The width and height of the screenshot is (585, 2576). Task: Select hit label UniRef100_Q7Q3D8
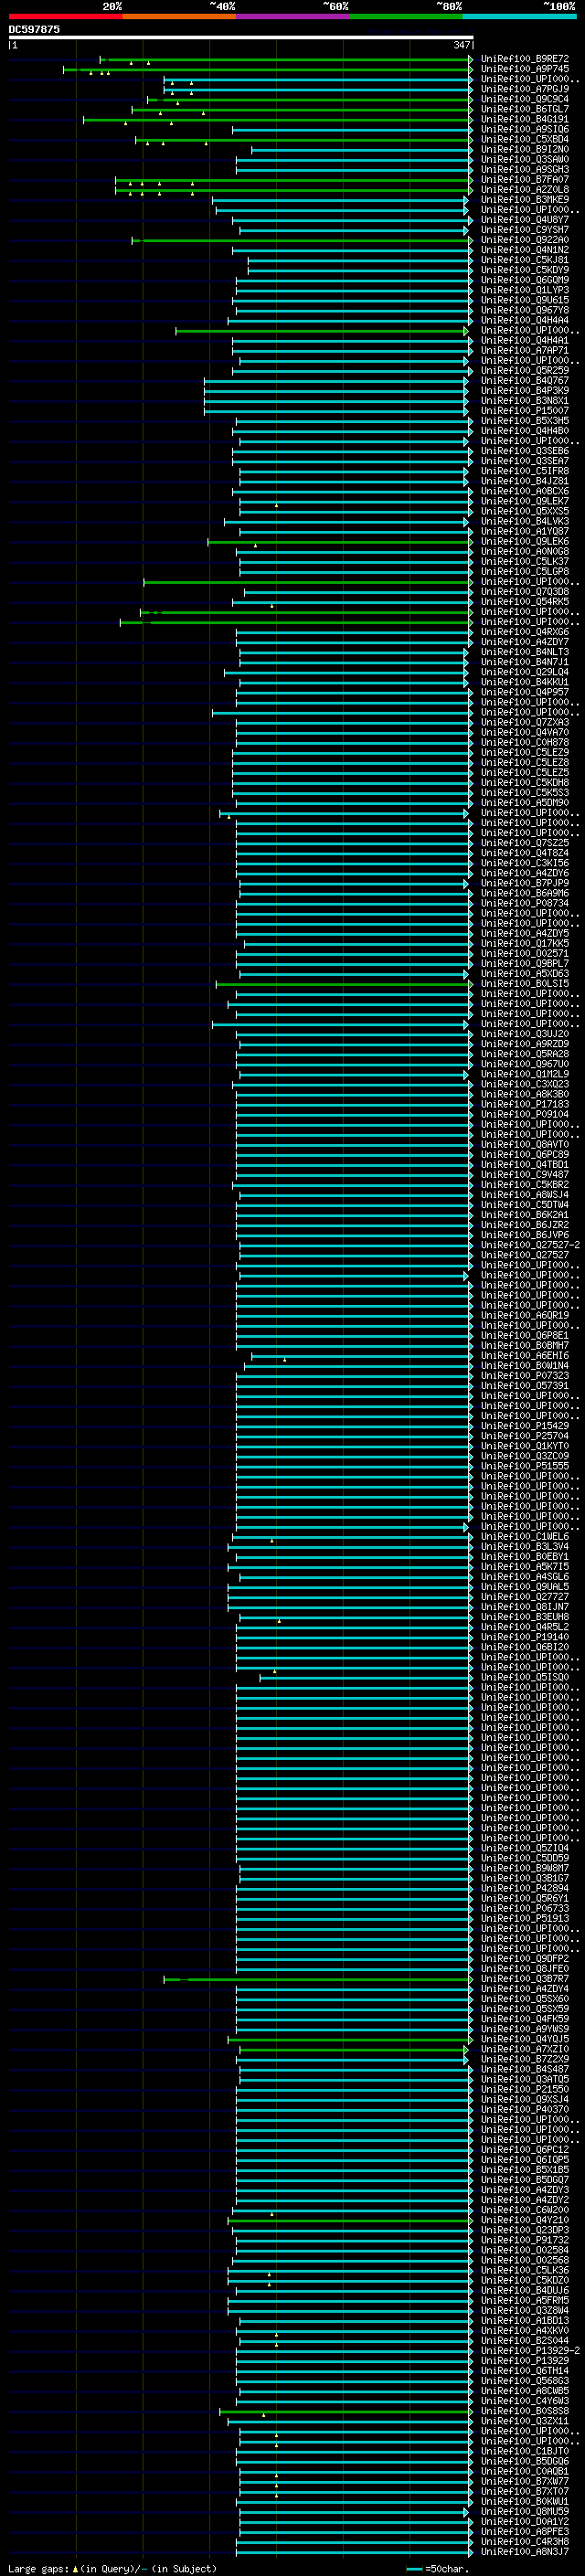pyautogui.click(x=525, y=592)
